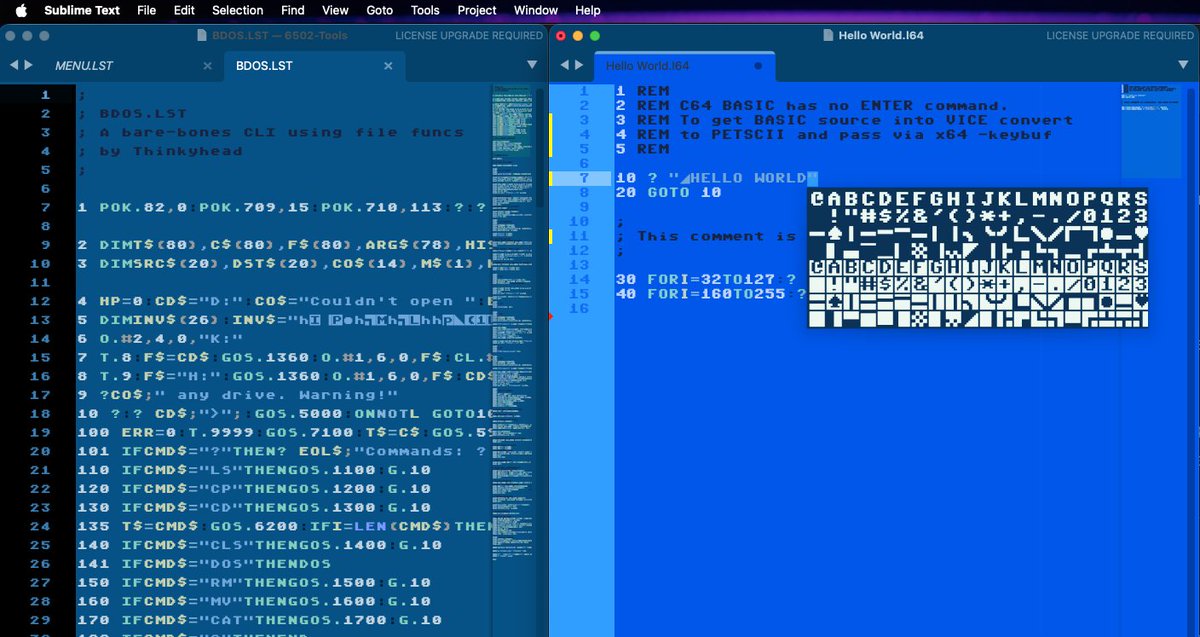Click line number 7 in BDOS.LST gutter
Viewport: 1200px width, 637px height.
click(x=45, y=207)
